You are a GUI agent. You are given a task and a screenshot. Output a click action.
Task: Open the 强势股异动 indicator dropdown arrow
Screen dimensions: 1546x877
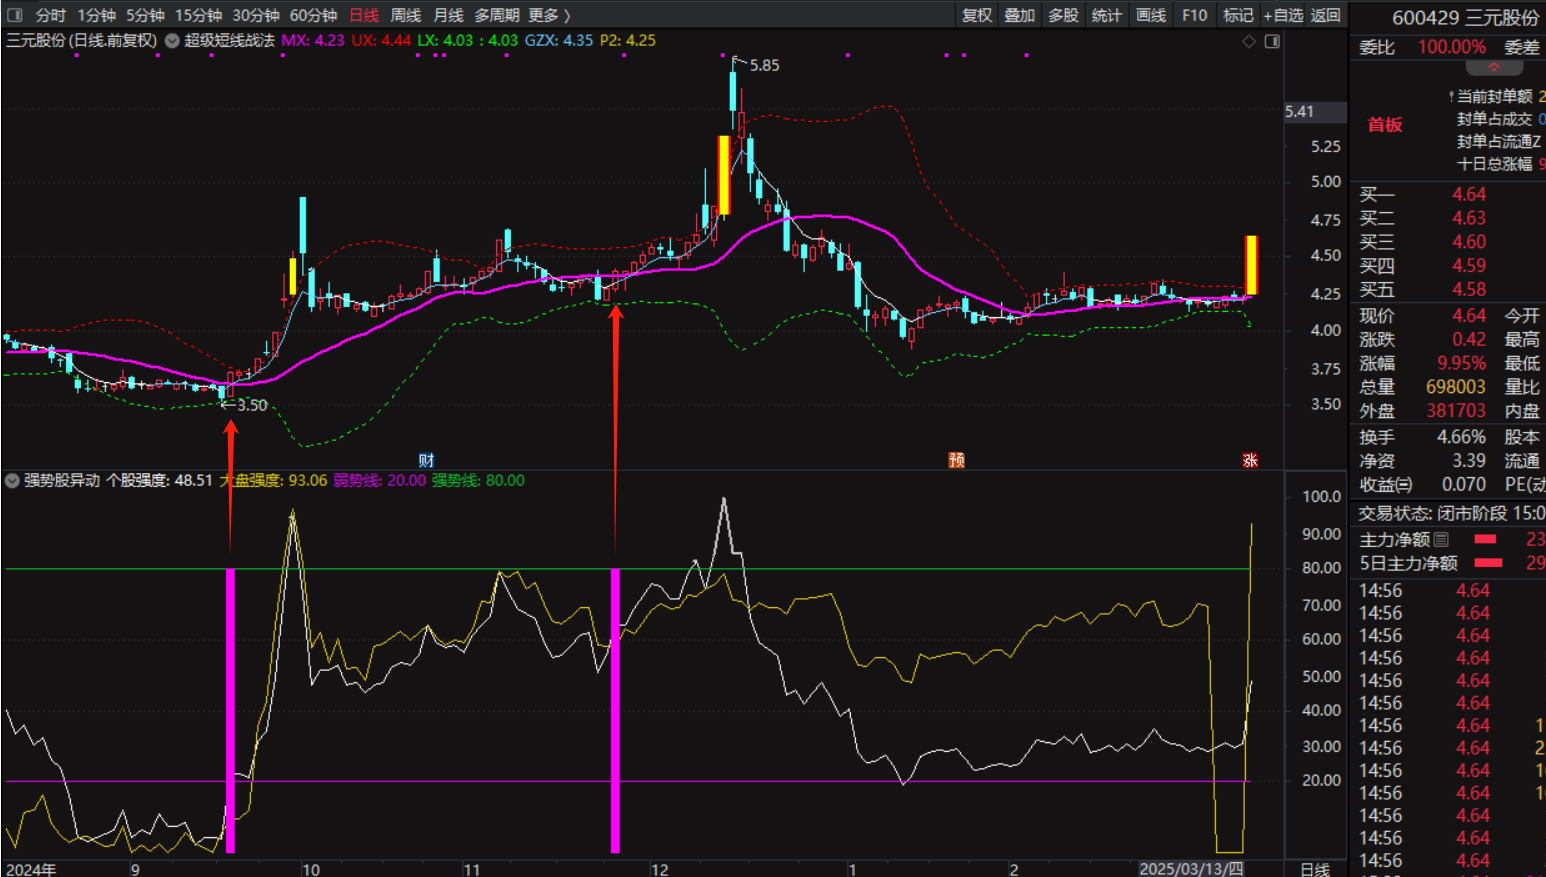(12, 481)
